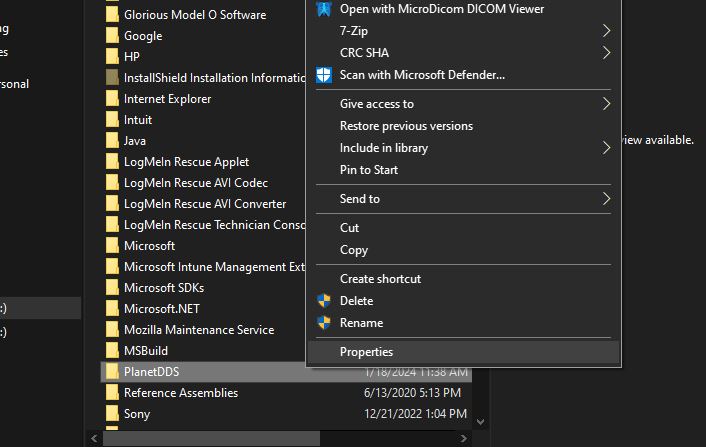Click the Glorious Model O Software folder icon
This screenshot has height=447, width=706.
tap(112, 15)
